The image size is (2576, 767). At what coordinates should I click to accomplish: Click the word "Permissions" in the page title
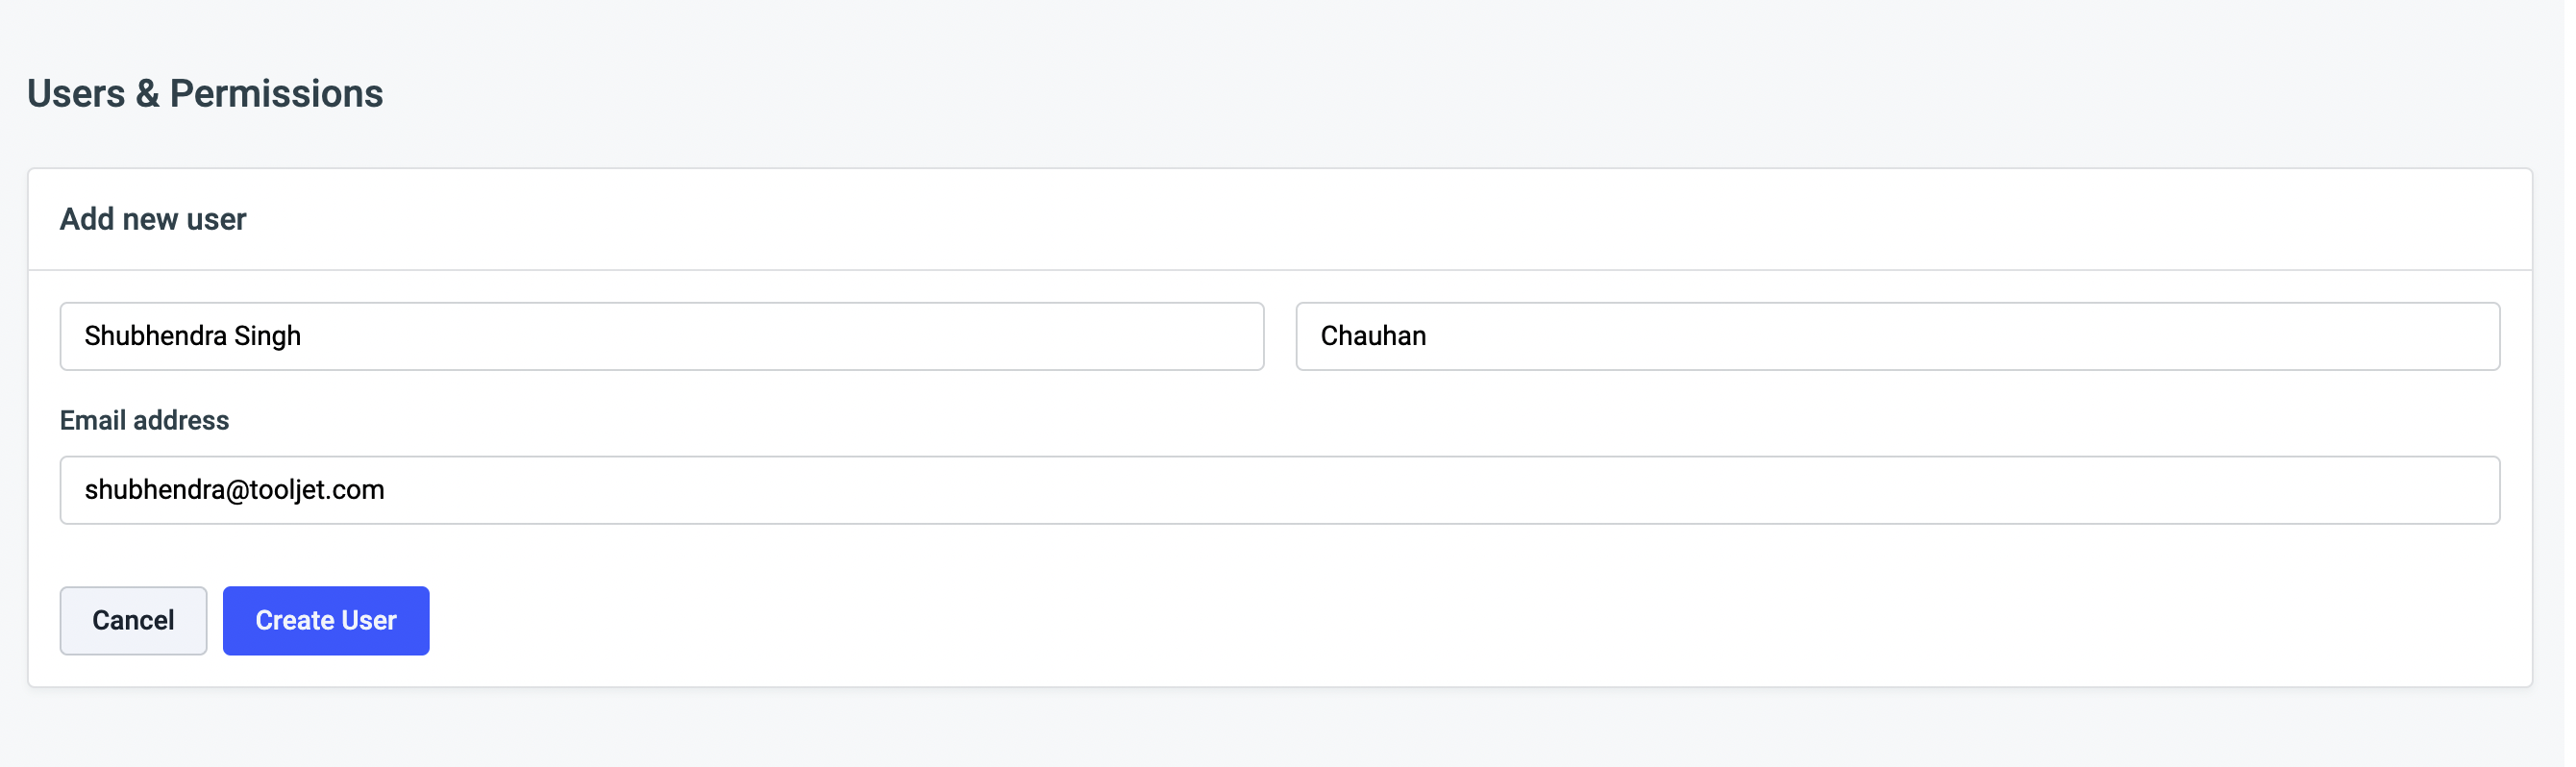[276, 93]
